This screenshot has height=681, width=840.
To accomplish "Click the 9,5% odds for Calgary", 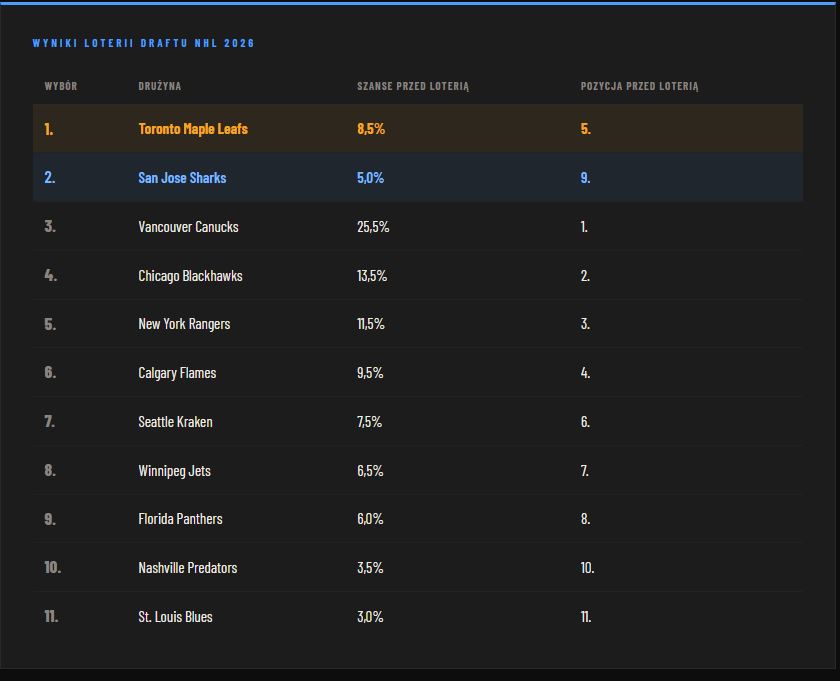I will point(370,373).
